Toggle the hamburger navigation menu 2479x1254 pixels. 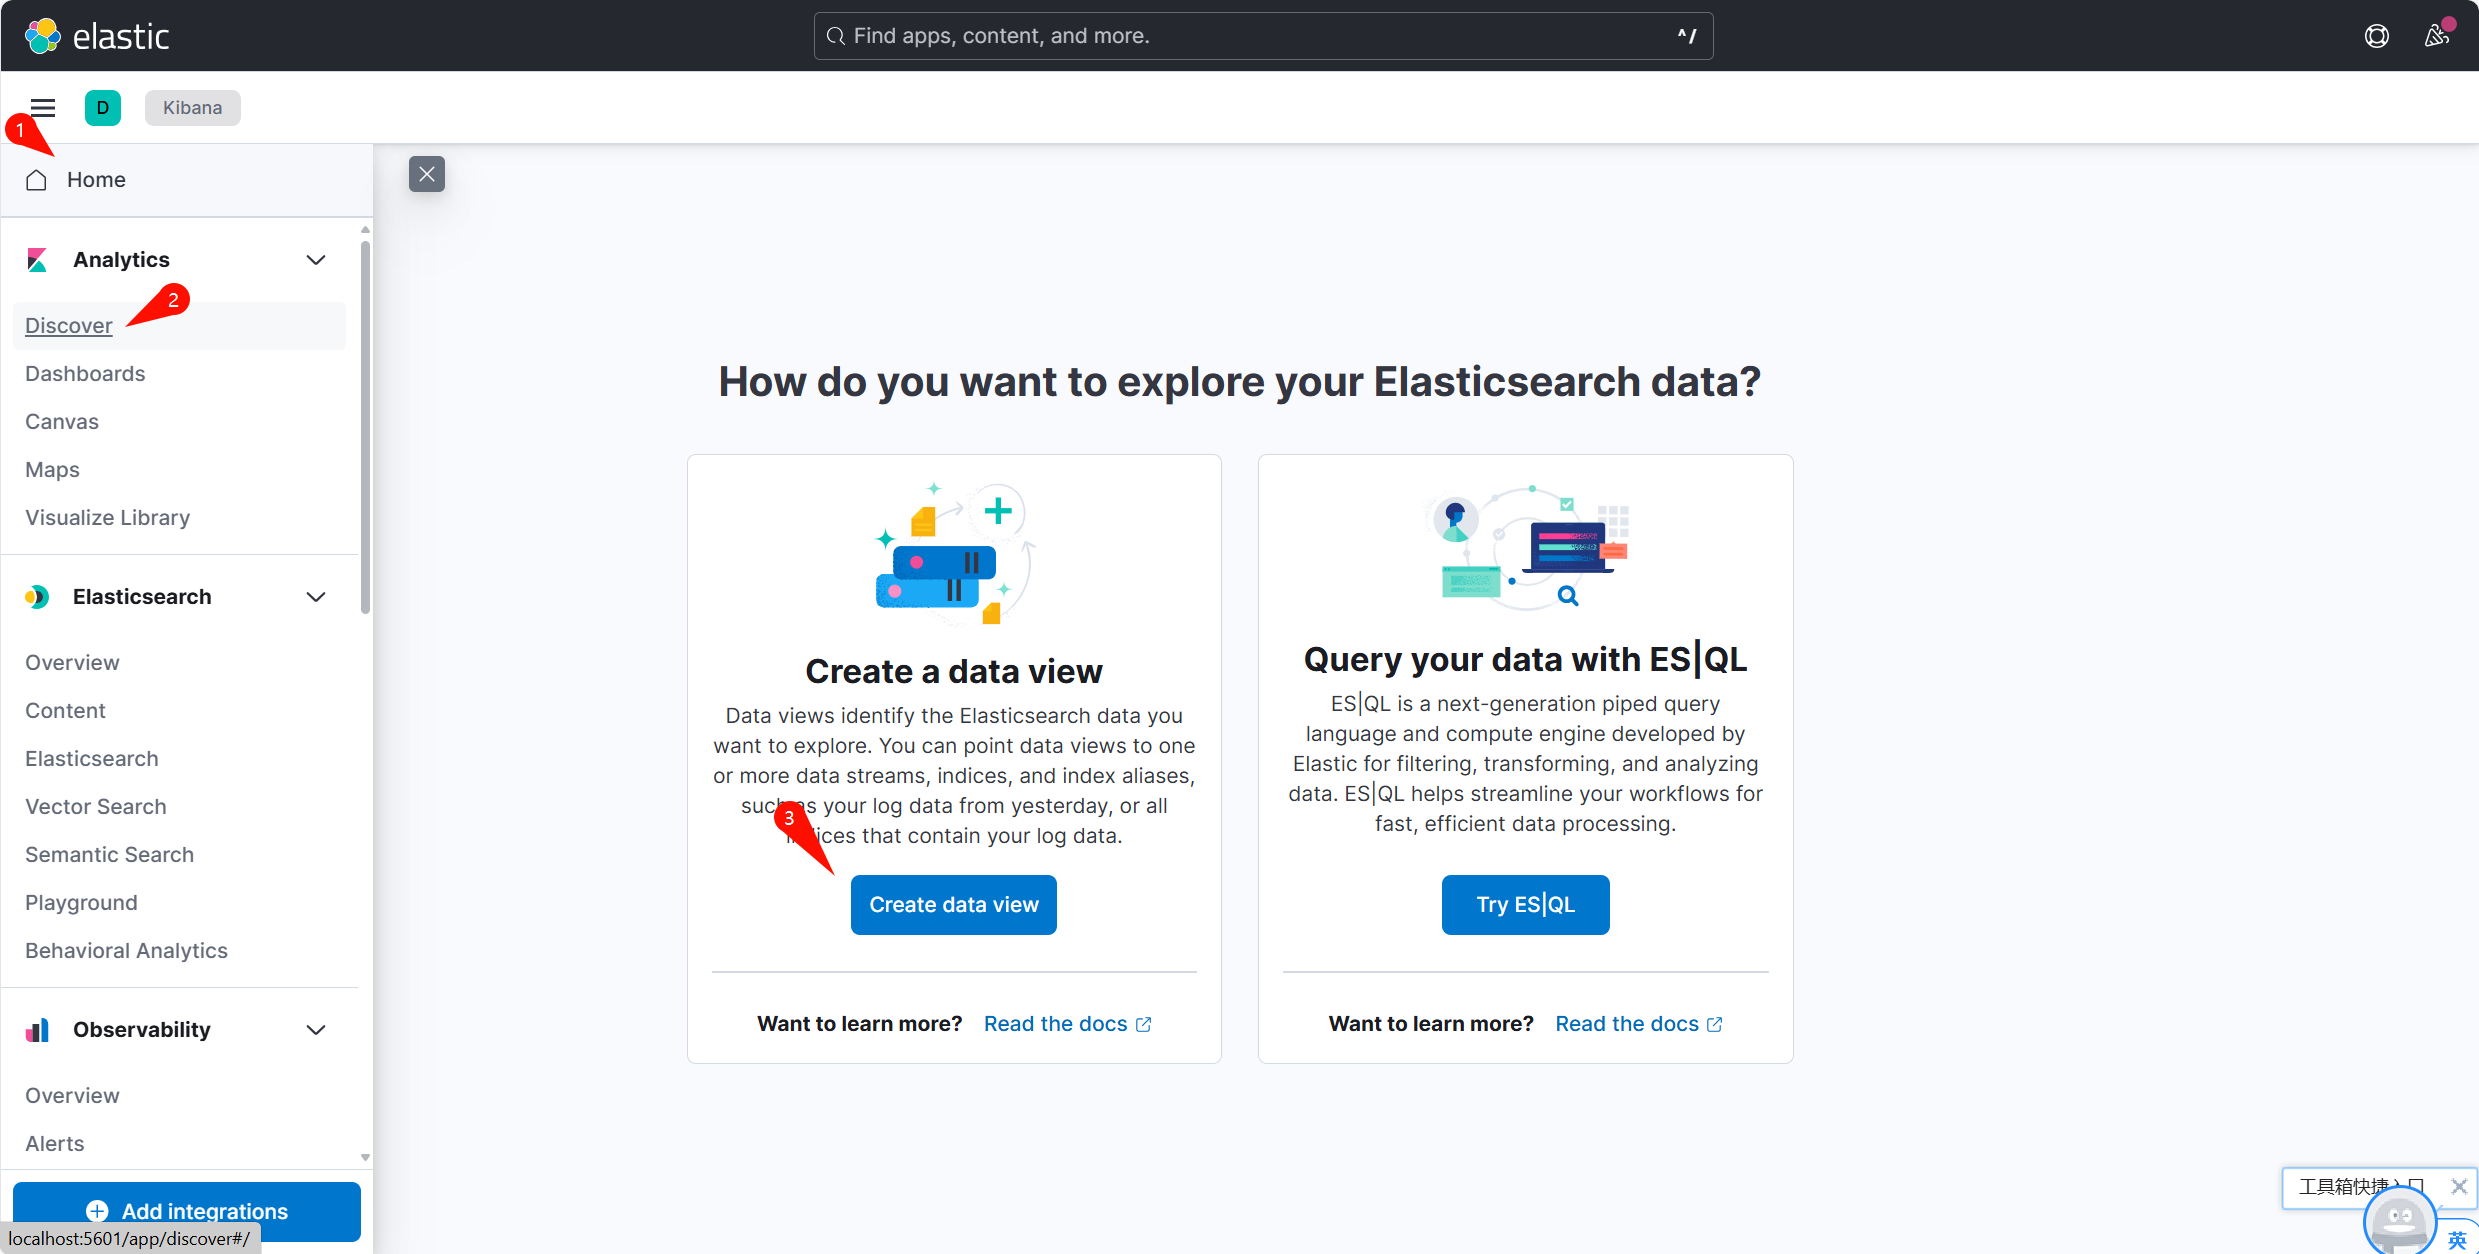[43, 107]
